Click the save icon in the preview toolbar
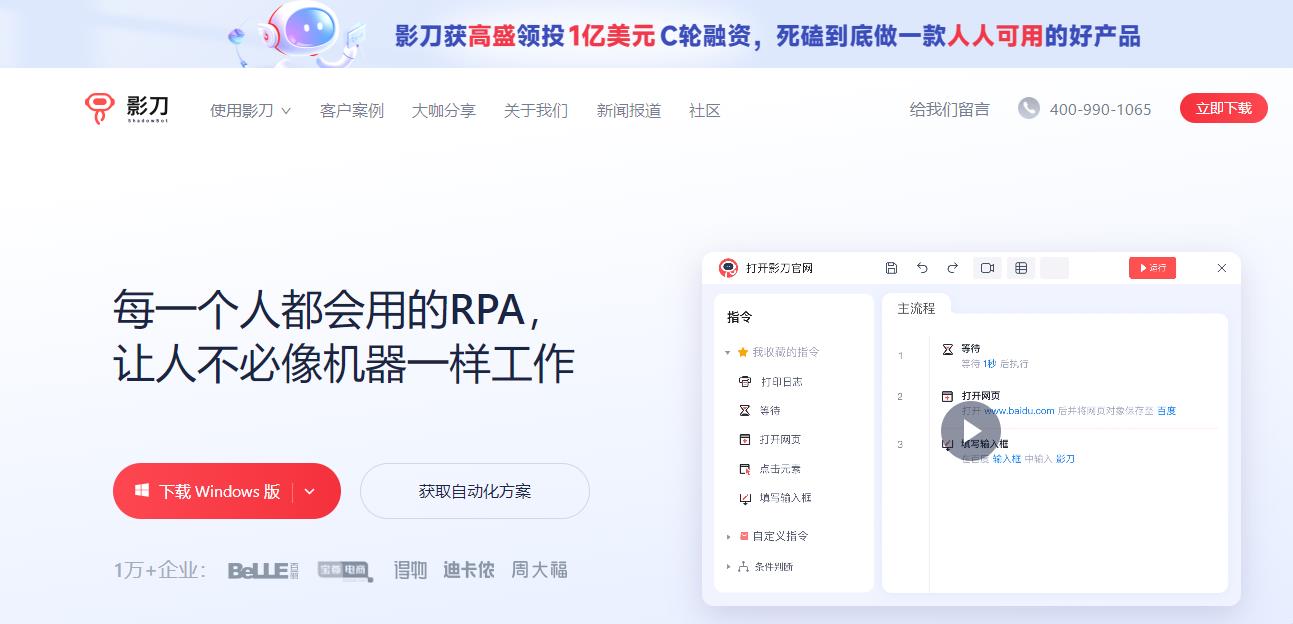 891,268
